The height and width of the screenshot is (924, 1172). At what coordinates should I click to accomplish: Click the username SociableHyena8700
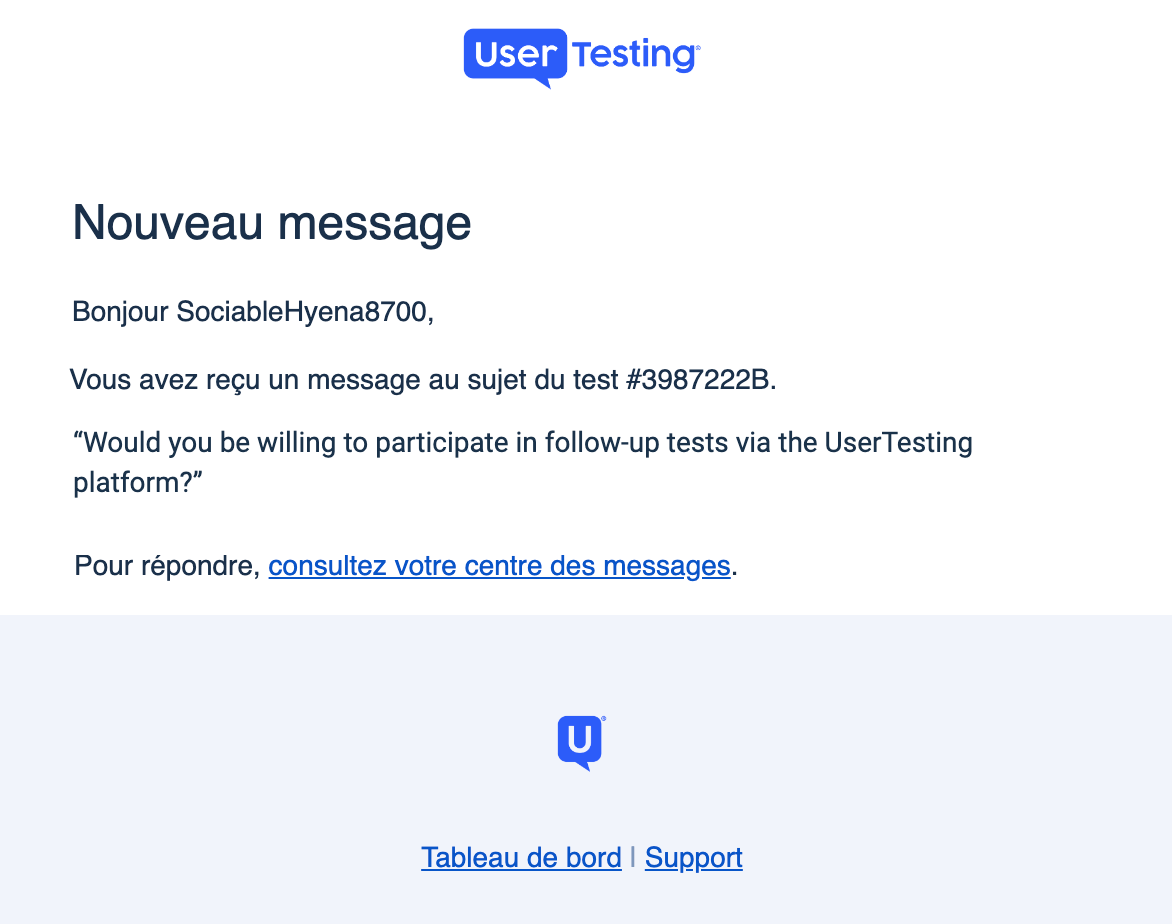click(301, 312)
